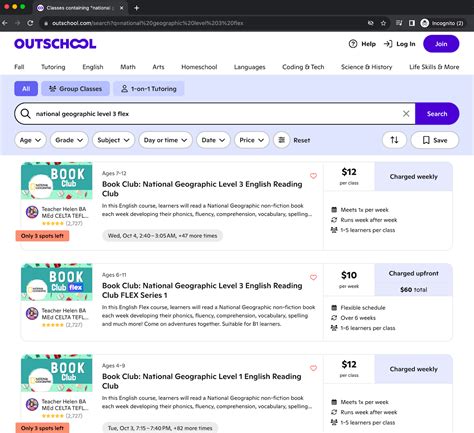Open the Incognito profile icon
This screenshot has width=474, height=433.
[424, 23]
